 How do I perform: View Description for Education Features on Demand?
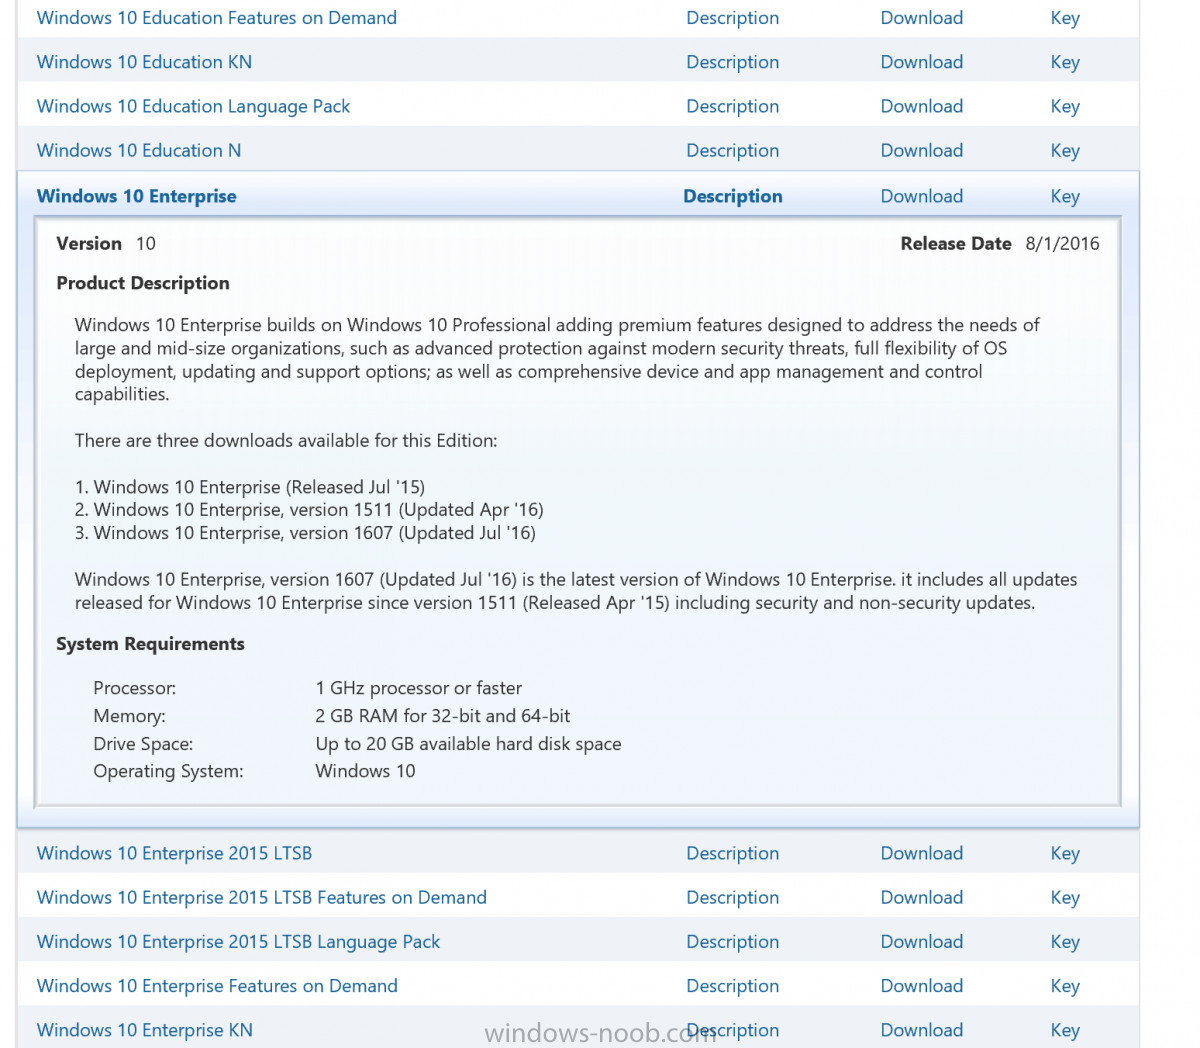(732, 18)
